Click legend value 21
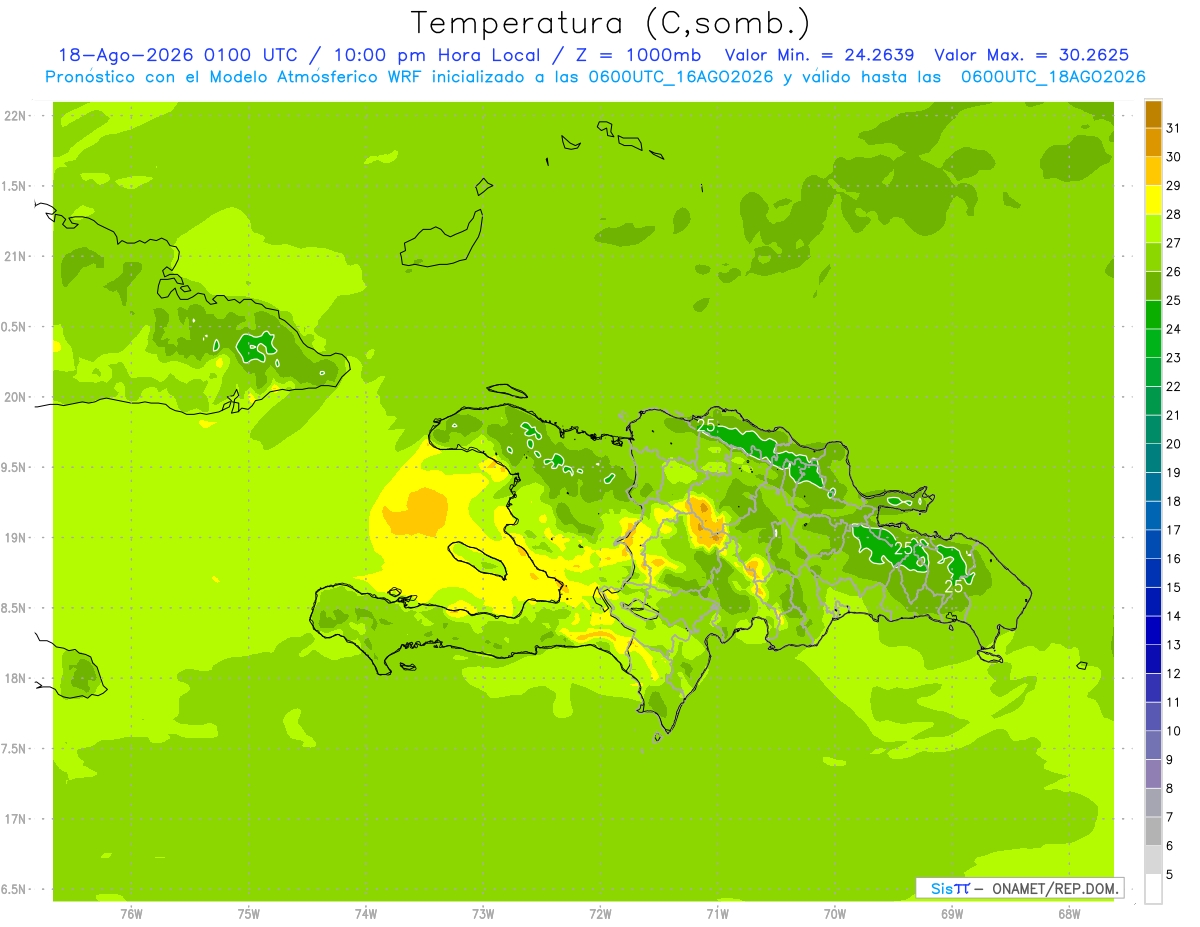The image size is (1200, 927). click(1174, 415)
